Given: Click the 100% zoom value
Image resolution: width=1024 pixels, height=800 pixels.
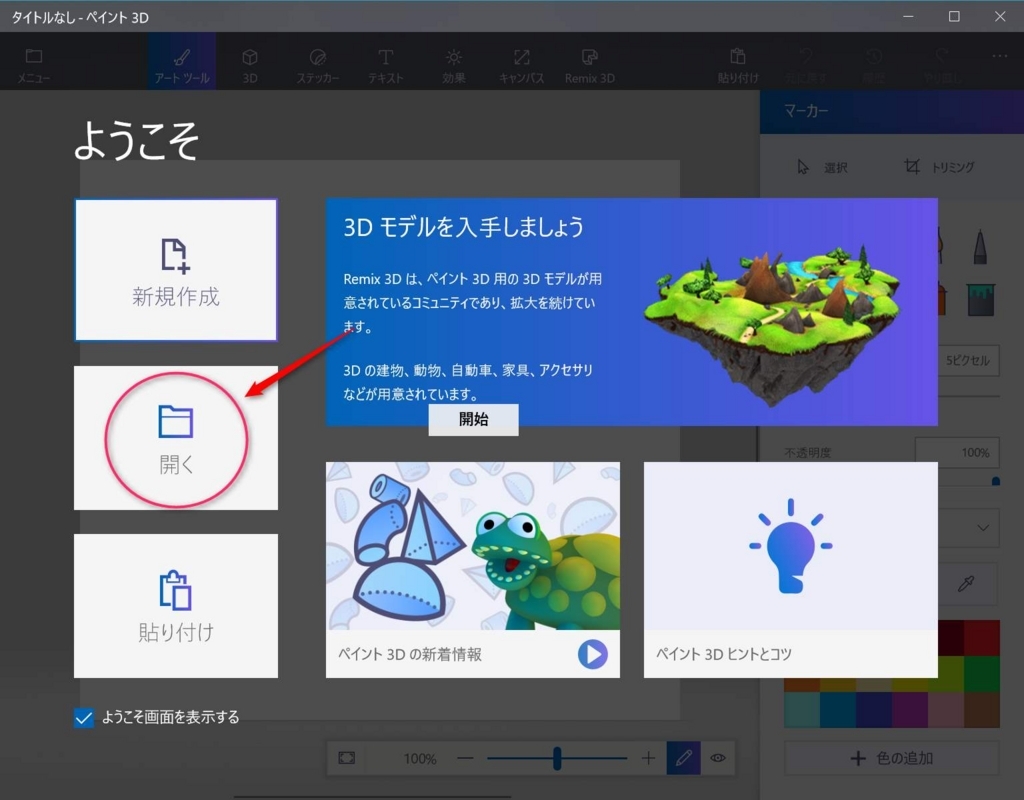Looking at the screenshot, I should pos(420,758).
